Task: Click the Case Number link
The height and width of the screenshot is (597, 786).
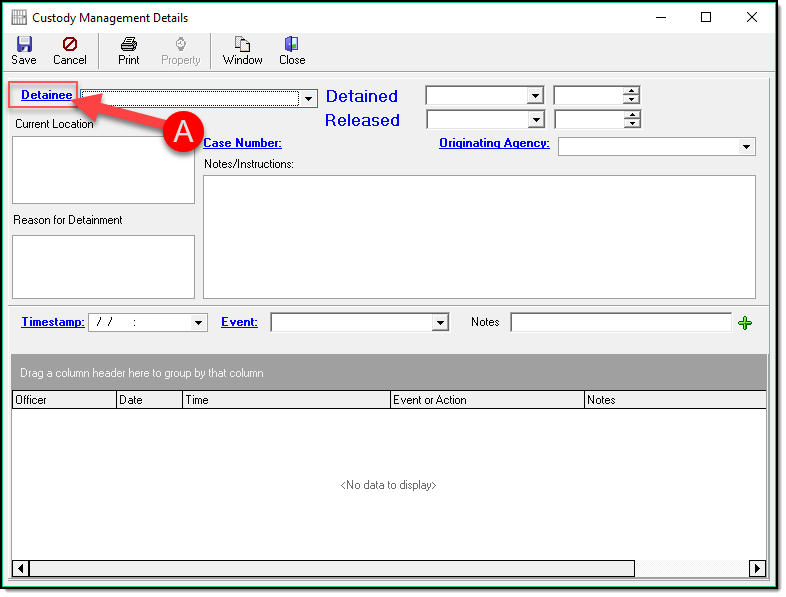Action: [x=242, y=143]
